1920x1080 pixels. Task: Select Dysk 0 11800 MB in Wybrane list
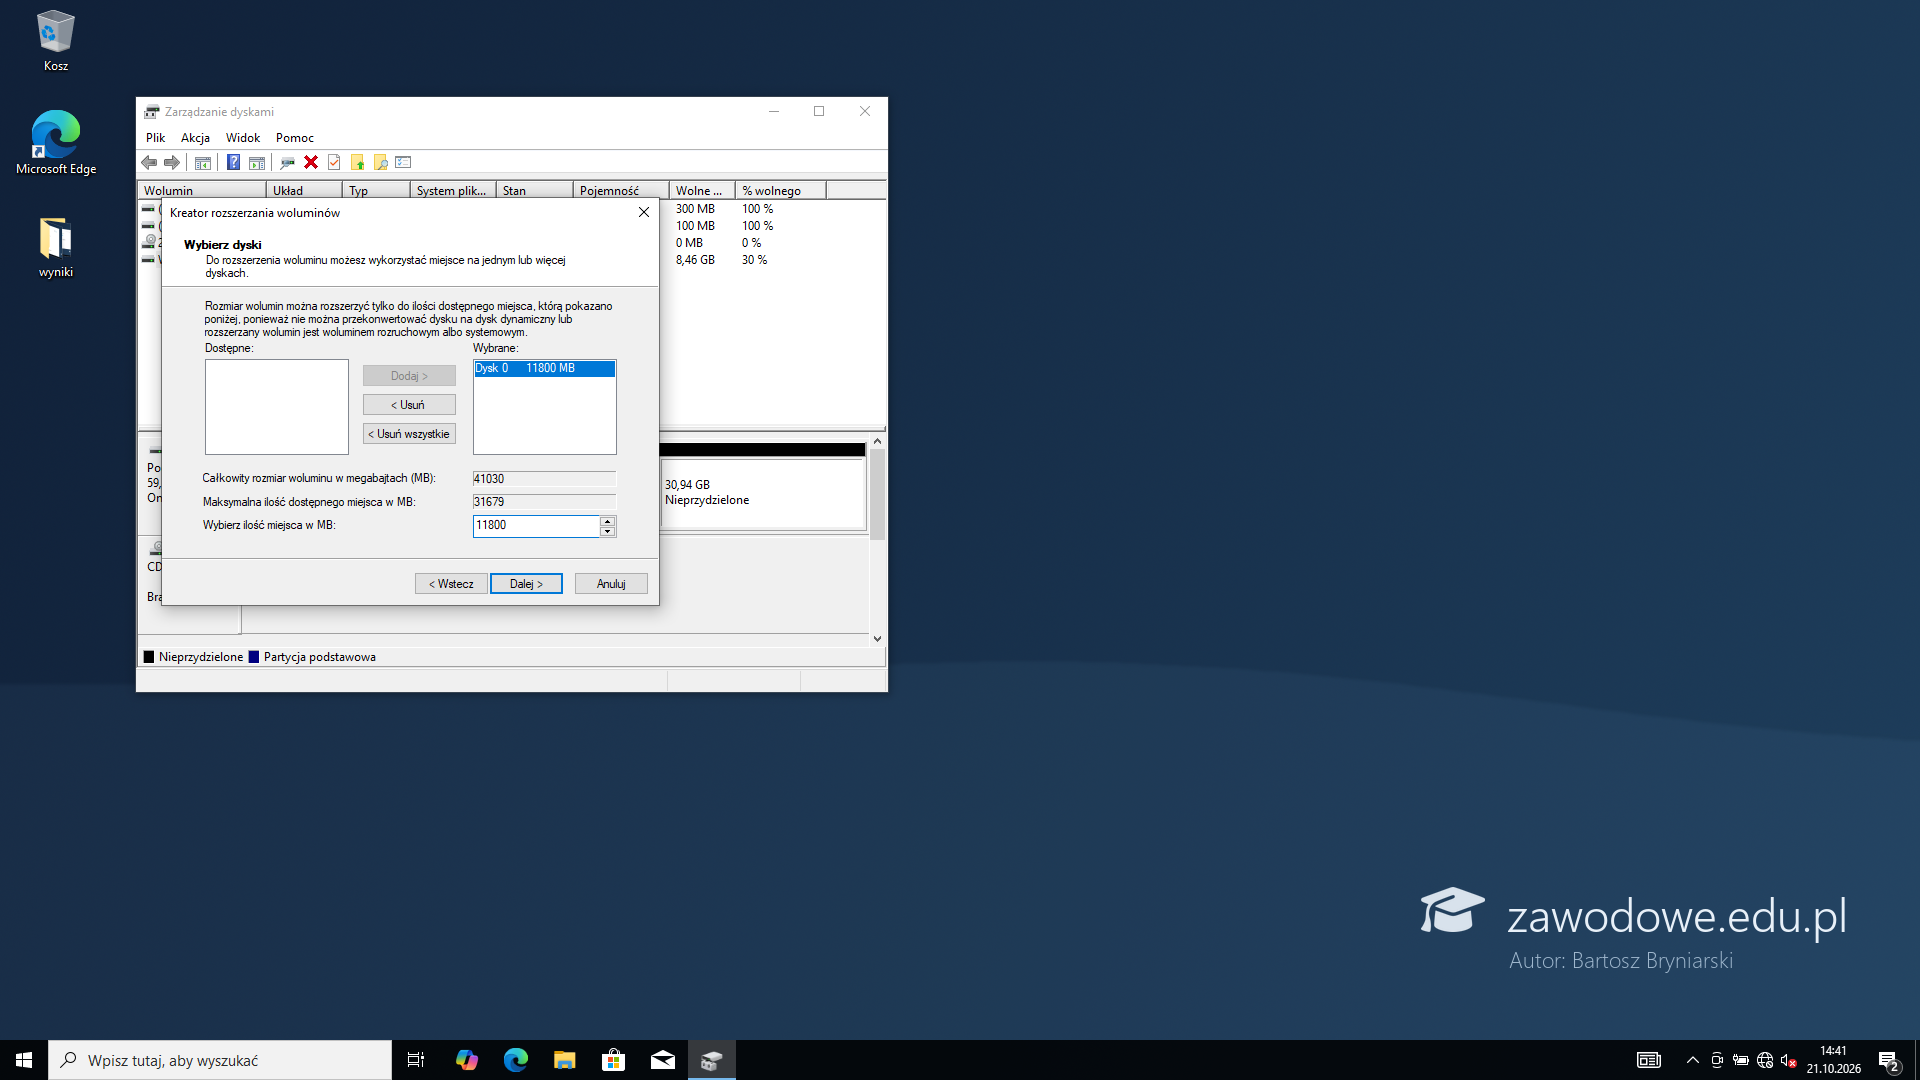click(544, 369)
